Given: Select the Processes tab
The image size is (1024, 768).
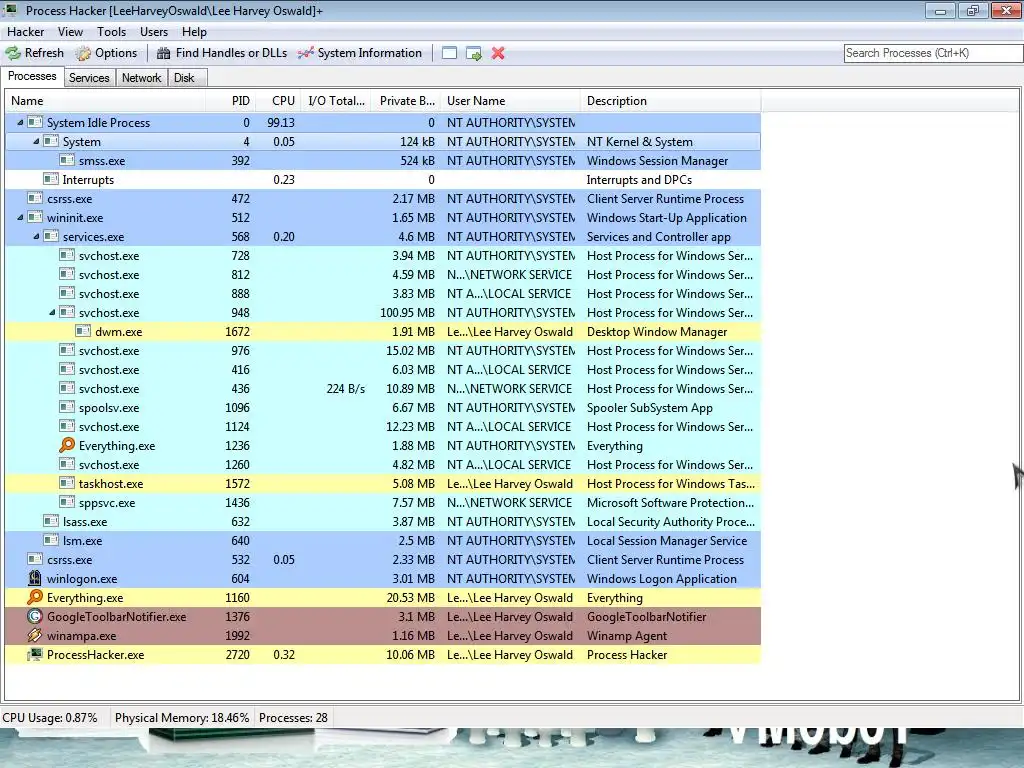Looking at the screenshot, I should [x=32, y=76].
